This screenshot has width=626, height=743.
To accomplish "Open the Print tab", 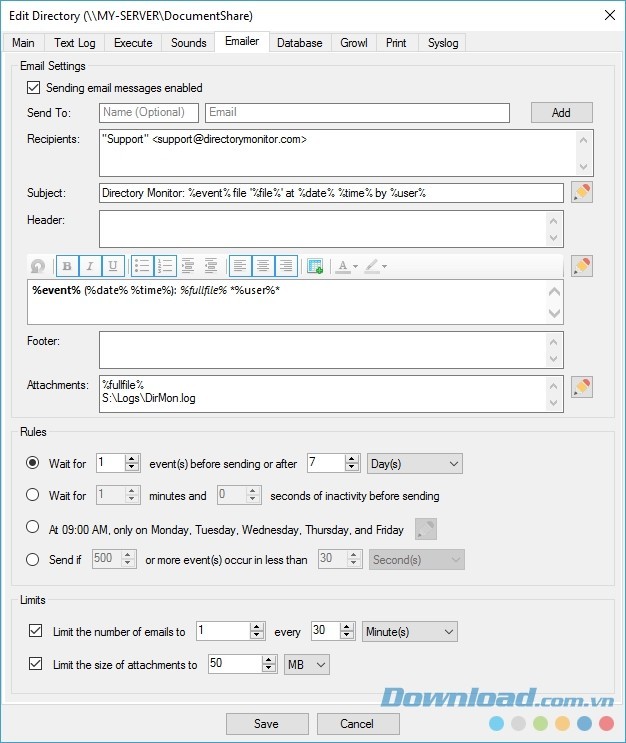I will tap(396, 43).
